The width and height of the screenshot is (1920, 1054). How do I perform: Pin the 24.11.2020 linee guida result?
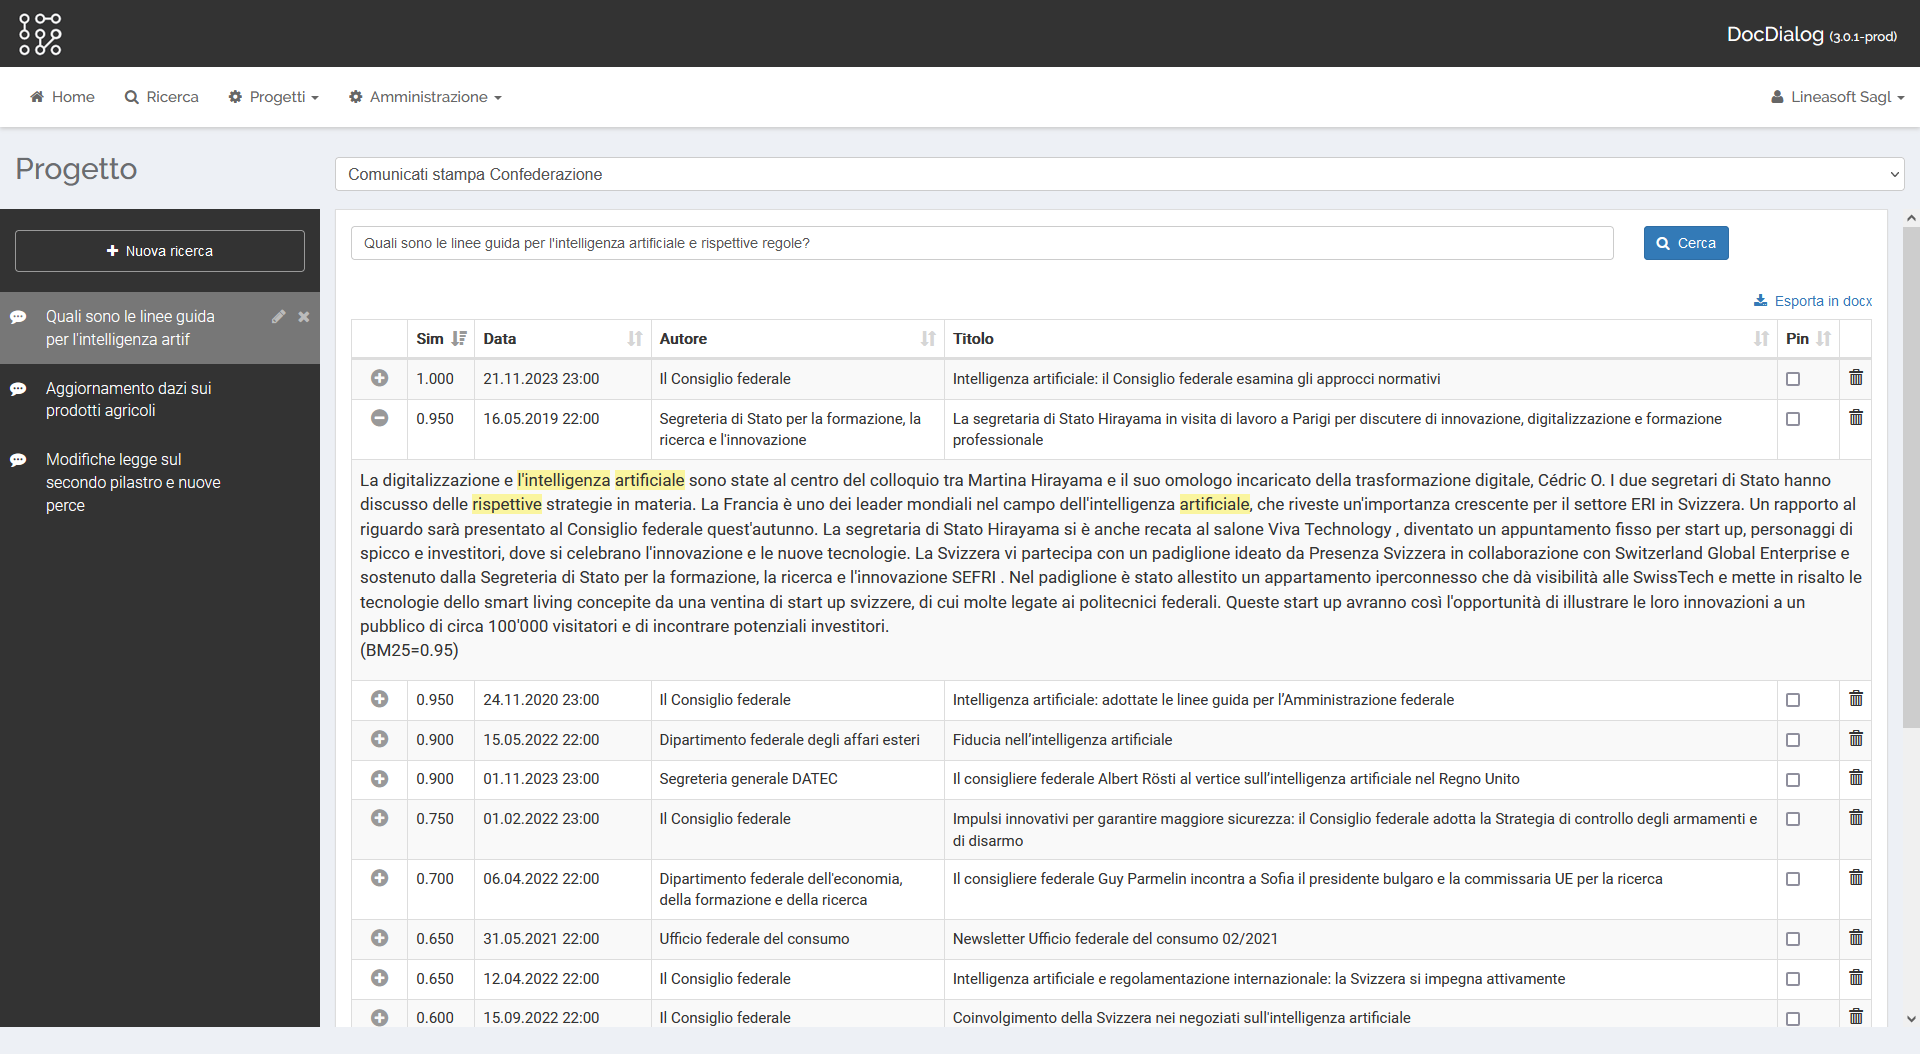(1793, 700)
